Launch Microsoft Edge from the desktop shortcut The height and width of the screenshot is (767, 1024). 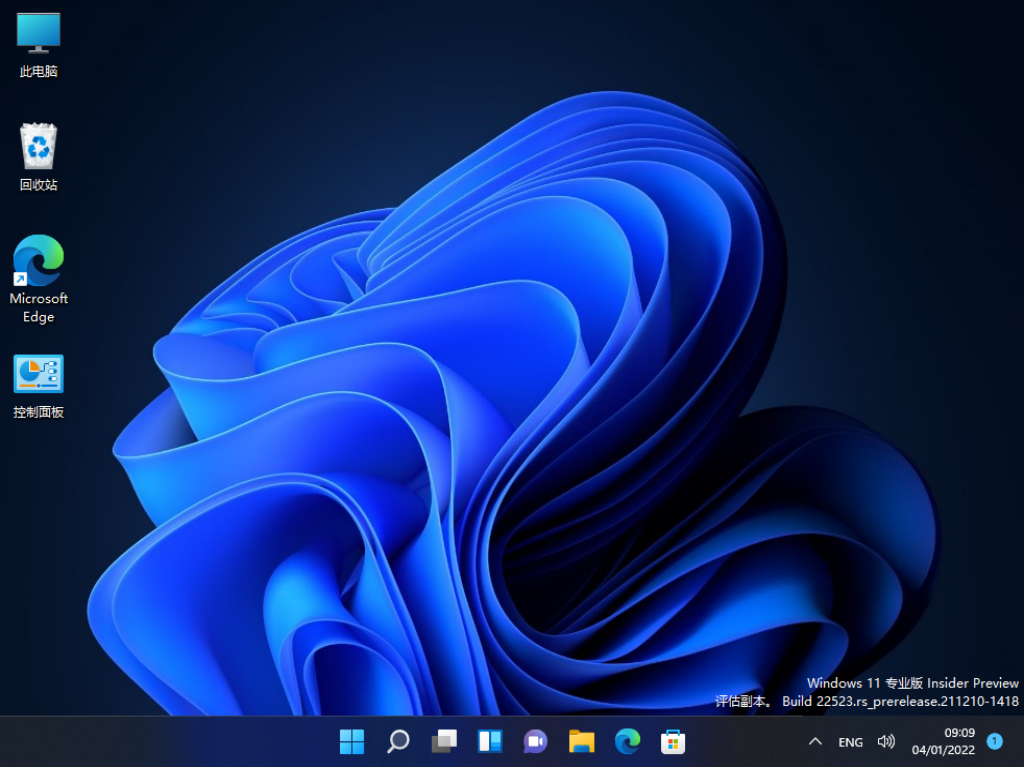pyautogui.click(x=37, y=270)
